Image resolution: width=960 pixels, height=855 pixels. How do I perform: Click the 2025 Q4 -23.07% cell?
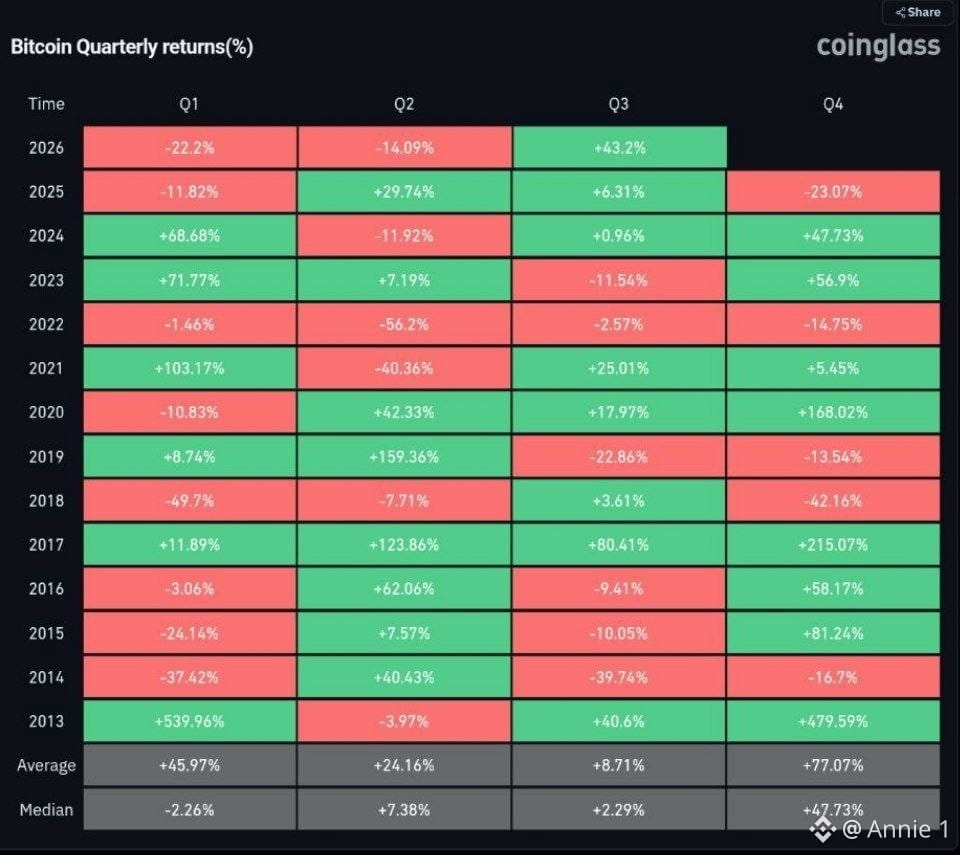833,192
